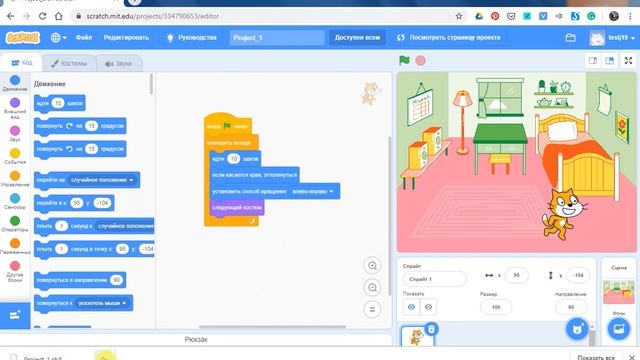Select Другие блоки category
Viewport: 640px width, 360px height.
[x=15, y=271]
